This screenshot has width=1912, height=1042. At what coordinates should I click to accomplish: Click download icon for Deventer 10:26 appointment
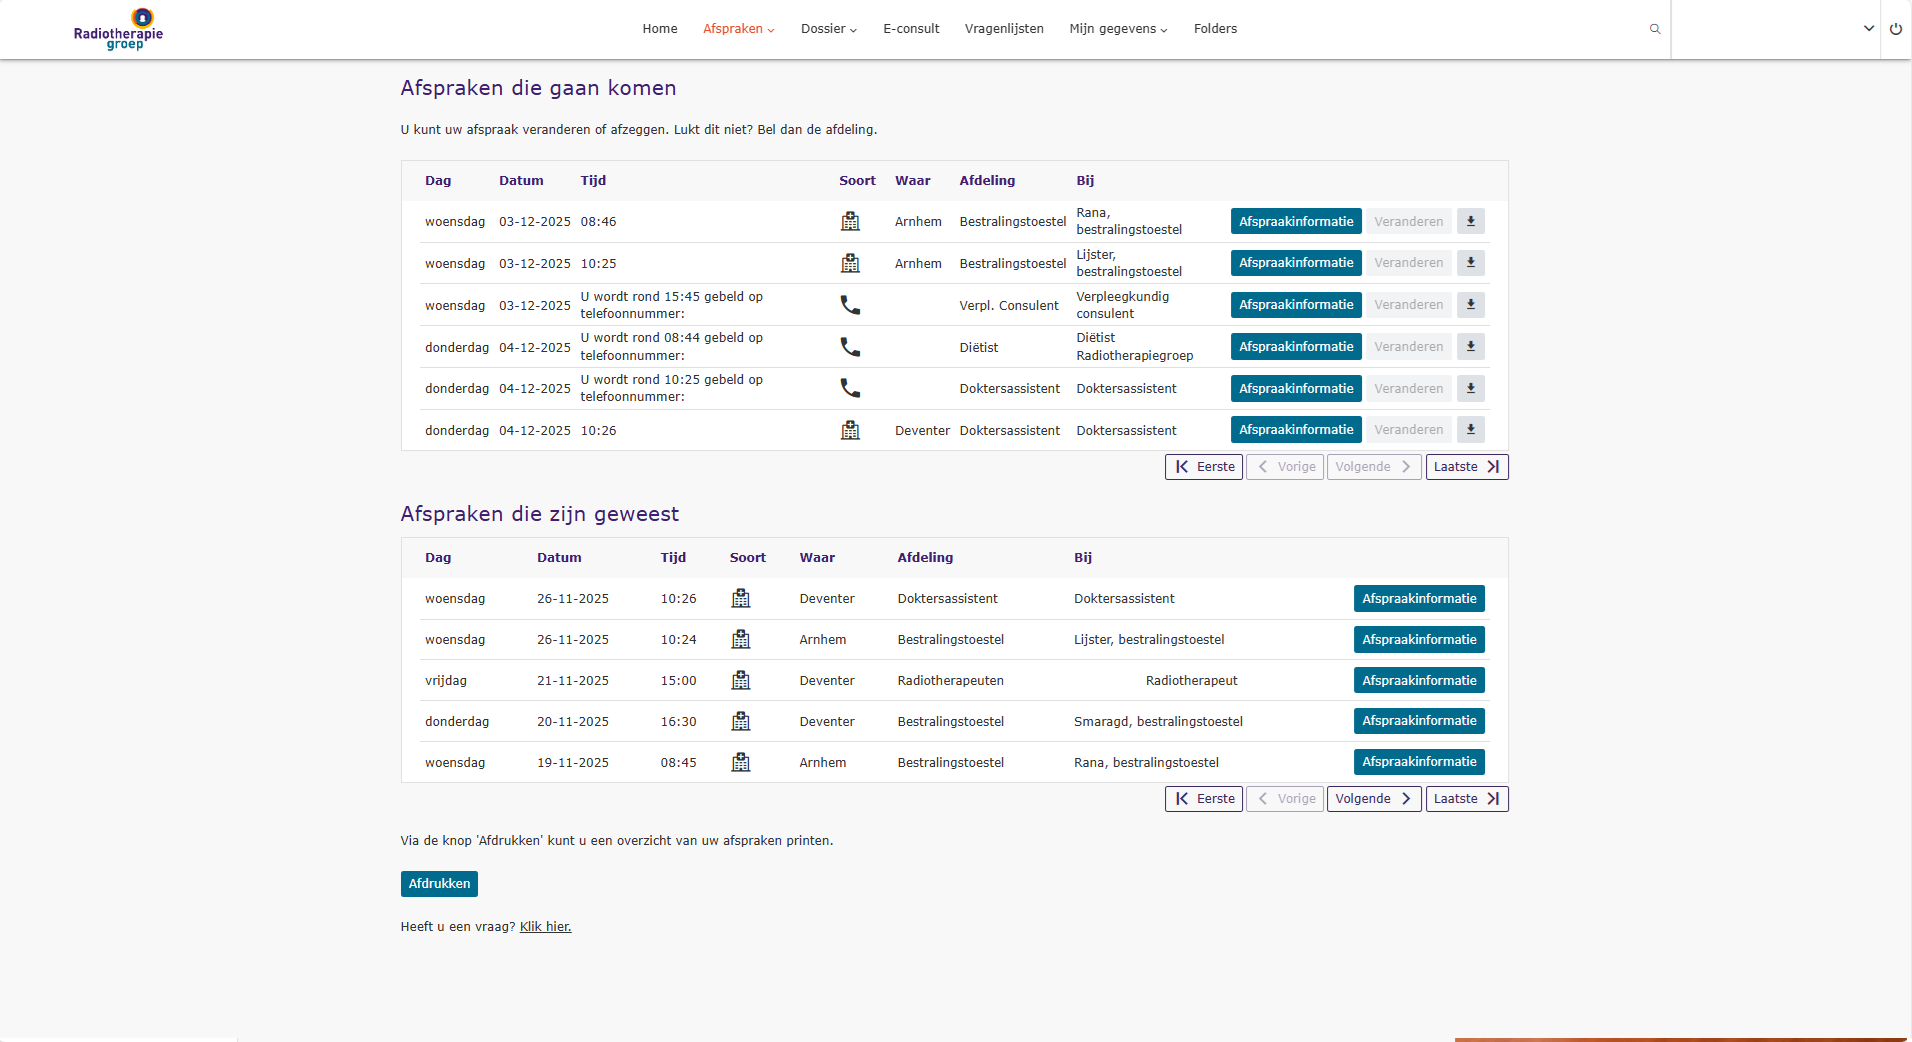pos(1471,430)
